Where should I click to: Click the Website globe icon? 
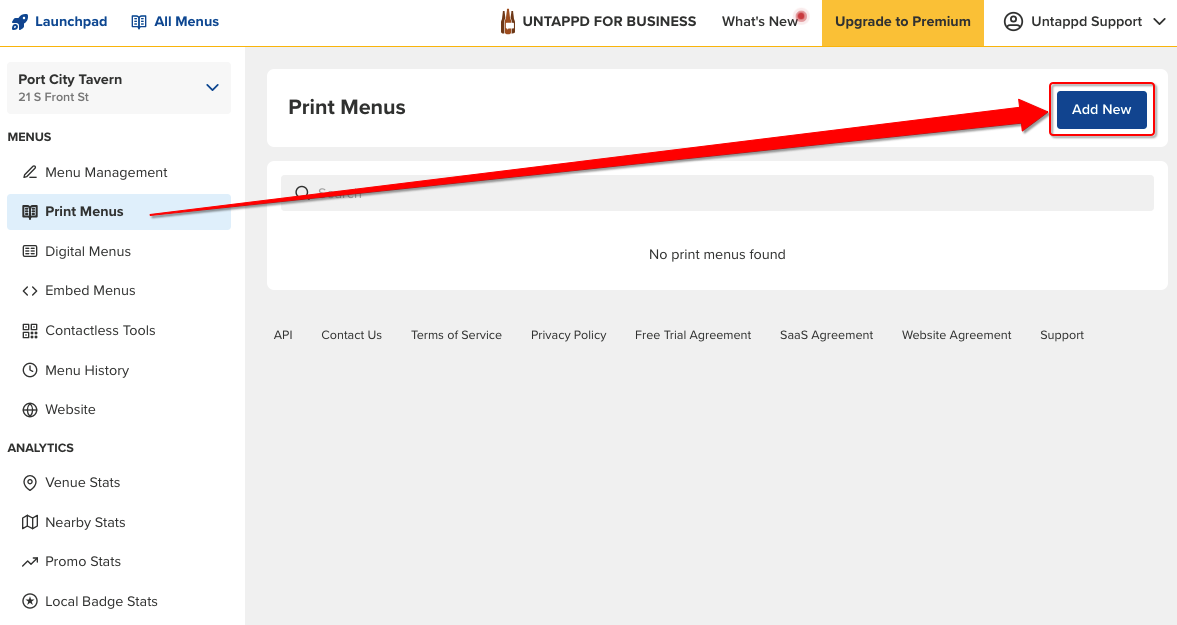(x=30, y=410)
